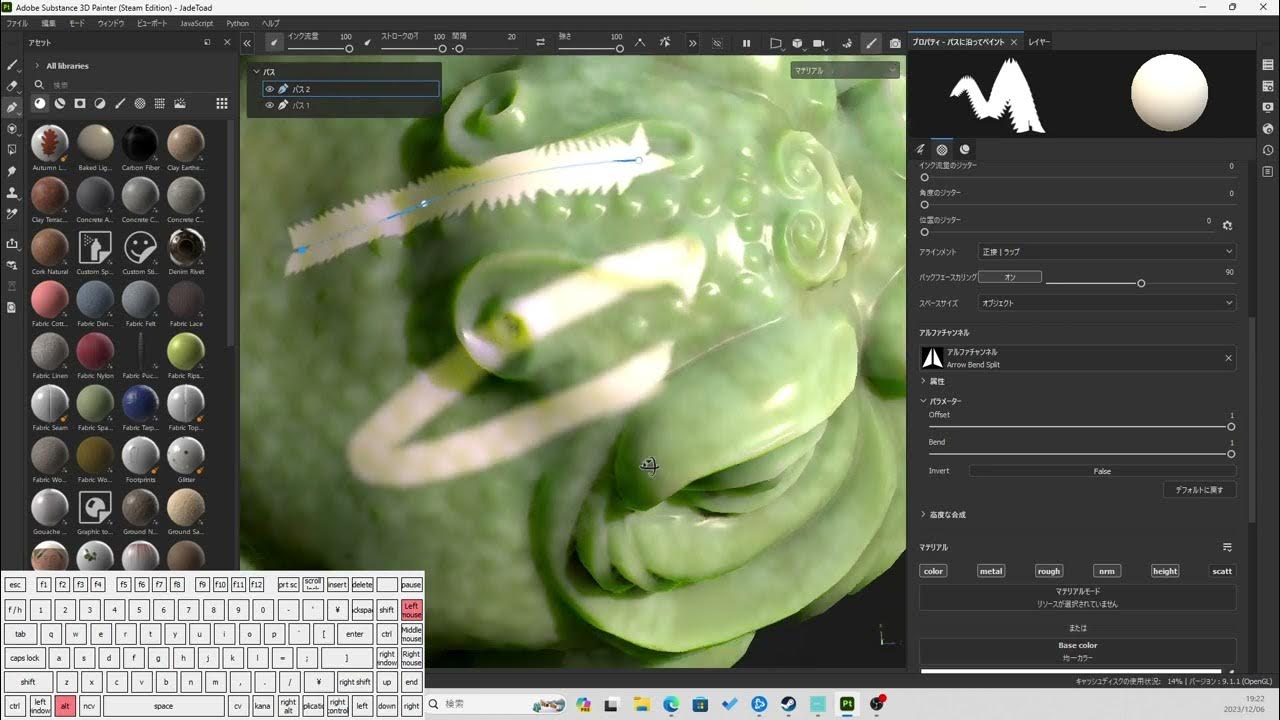This screenshot has width=1280, height=720.
Task: Click the Export textures icon in left toolbar
Action: tap(12, 244)
